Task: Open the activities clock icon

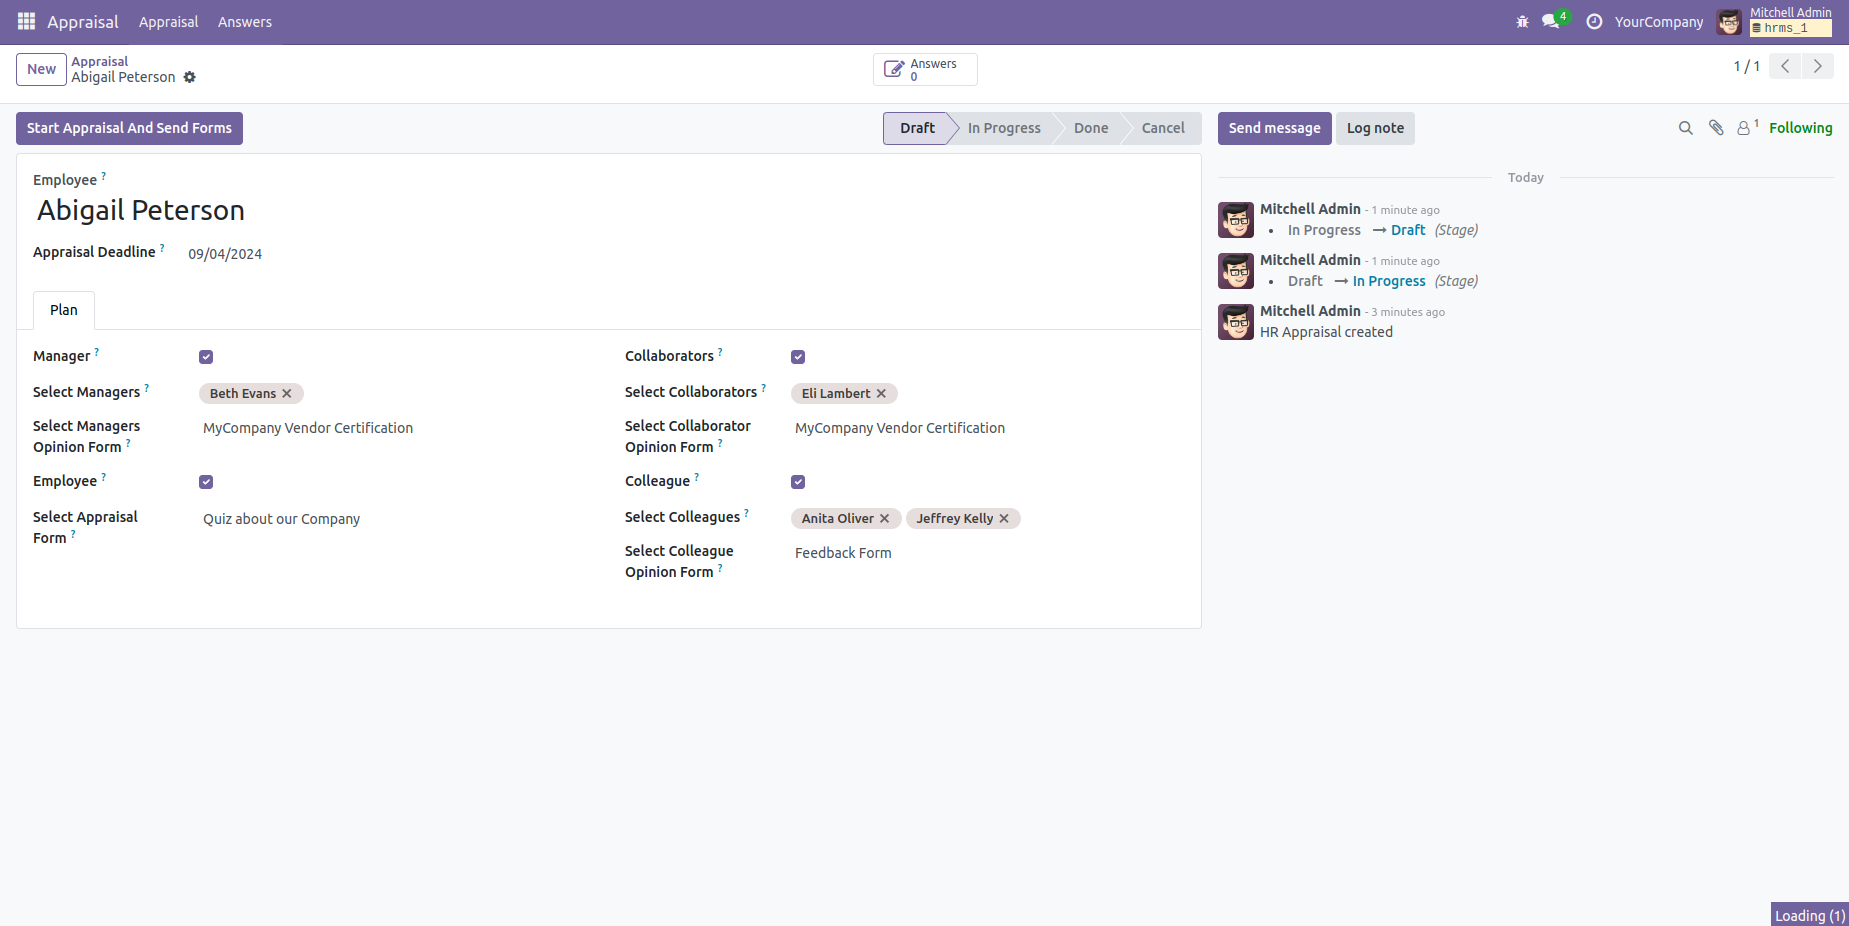Action: coord(1594,21)
